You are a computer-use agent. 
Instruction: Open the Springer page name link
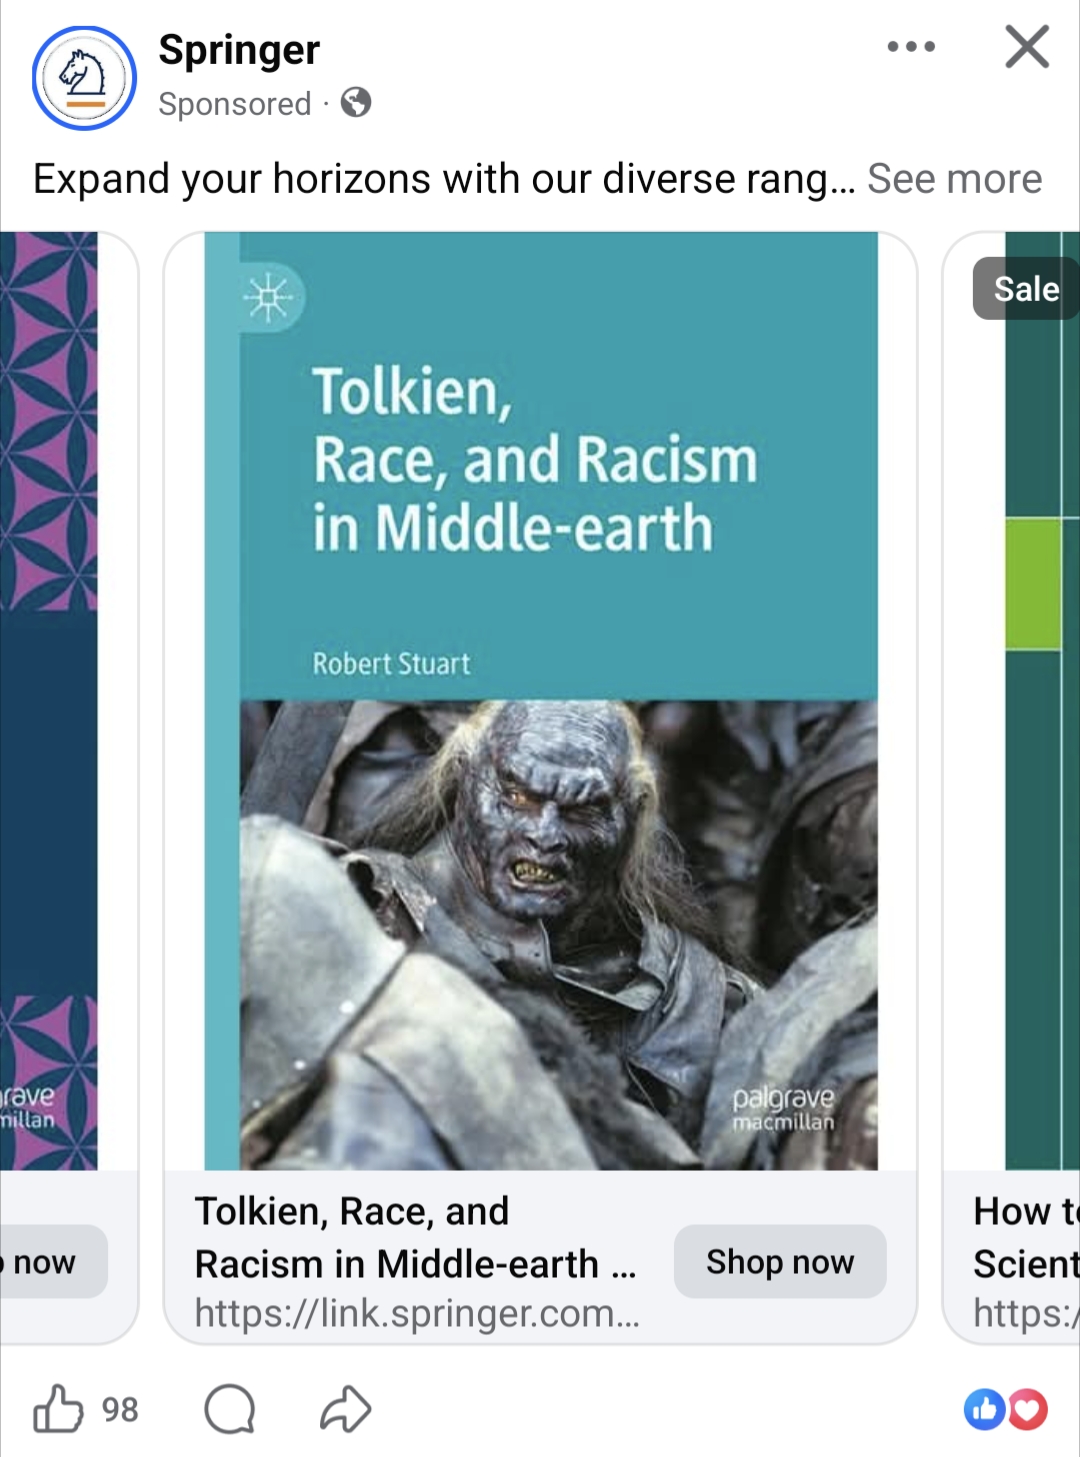click(239, 49)
